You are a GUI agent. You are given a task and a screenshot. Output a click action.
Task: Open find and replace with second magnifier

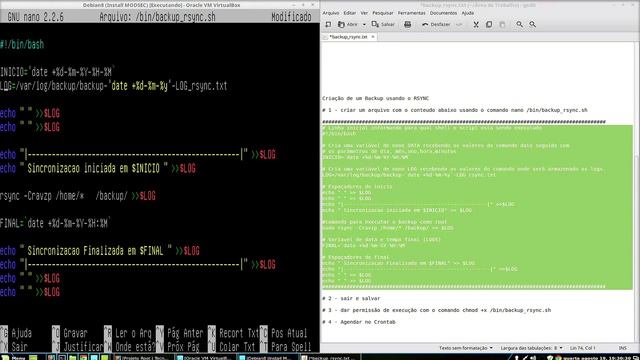point(533,24)
